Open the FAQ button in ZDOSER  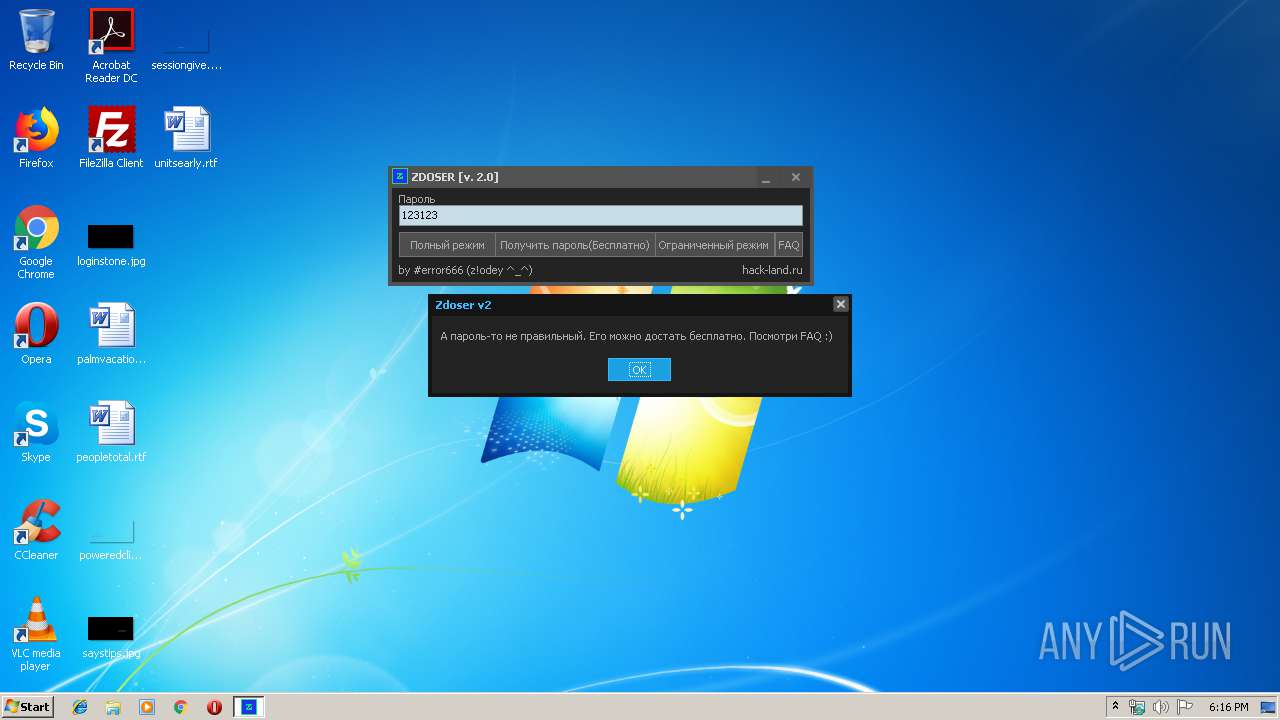coord(789,245)
